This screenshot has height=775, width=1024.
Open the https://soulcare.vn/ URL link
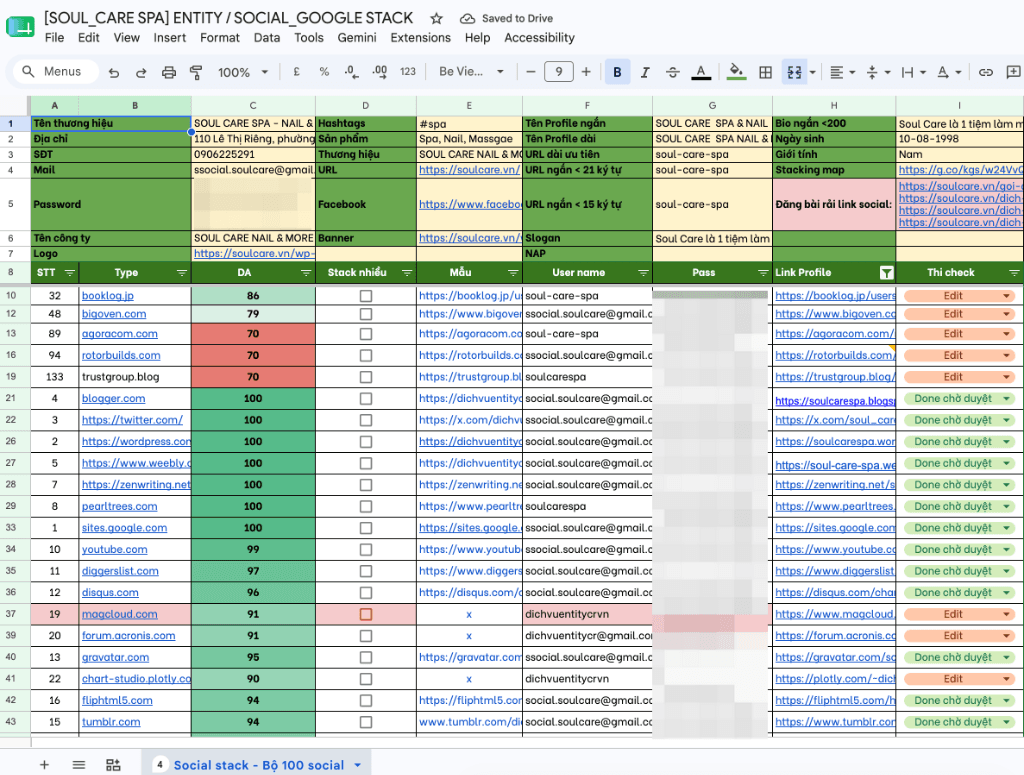point(469,170)
